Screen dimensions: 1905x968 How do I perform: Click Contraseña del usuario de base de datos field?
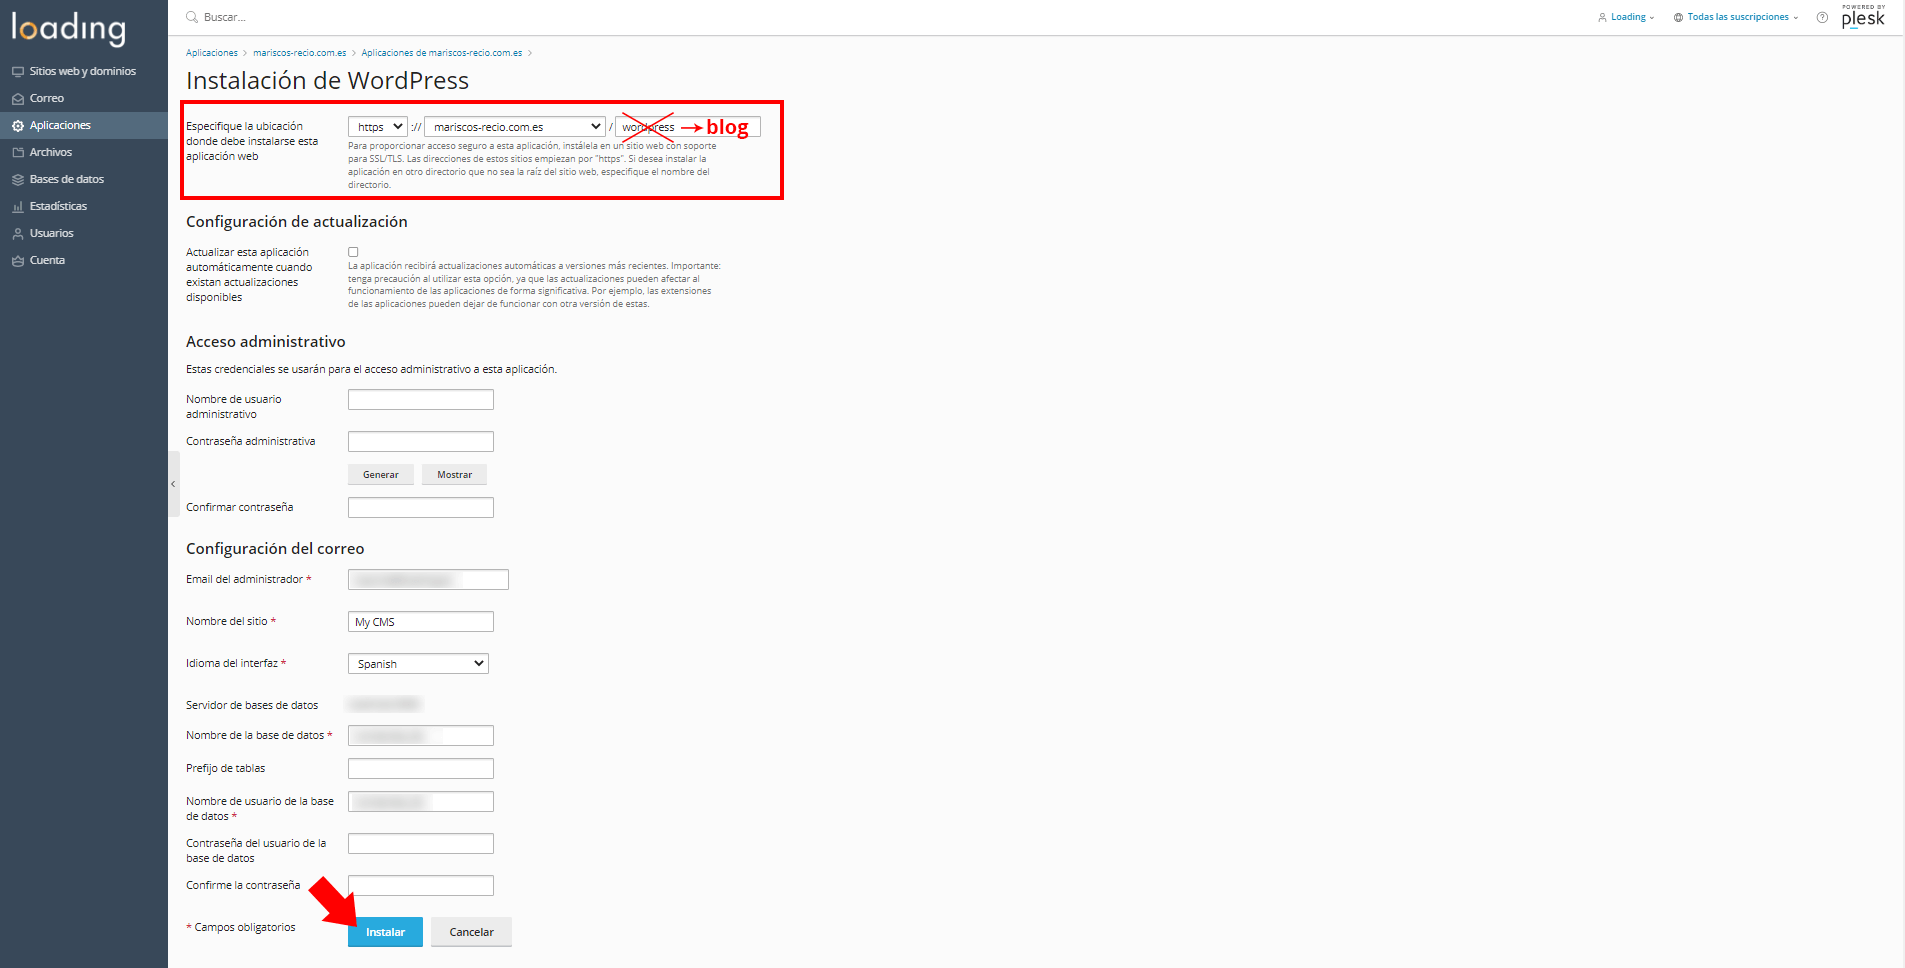421,844
